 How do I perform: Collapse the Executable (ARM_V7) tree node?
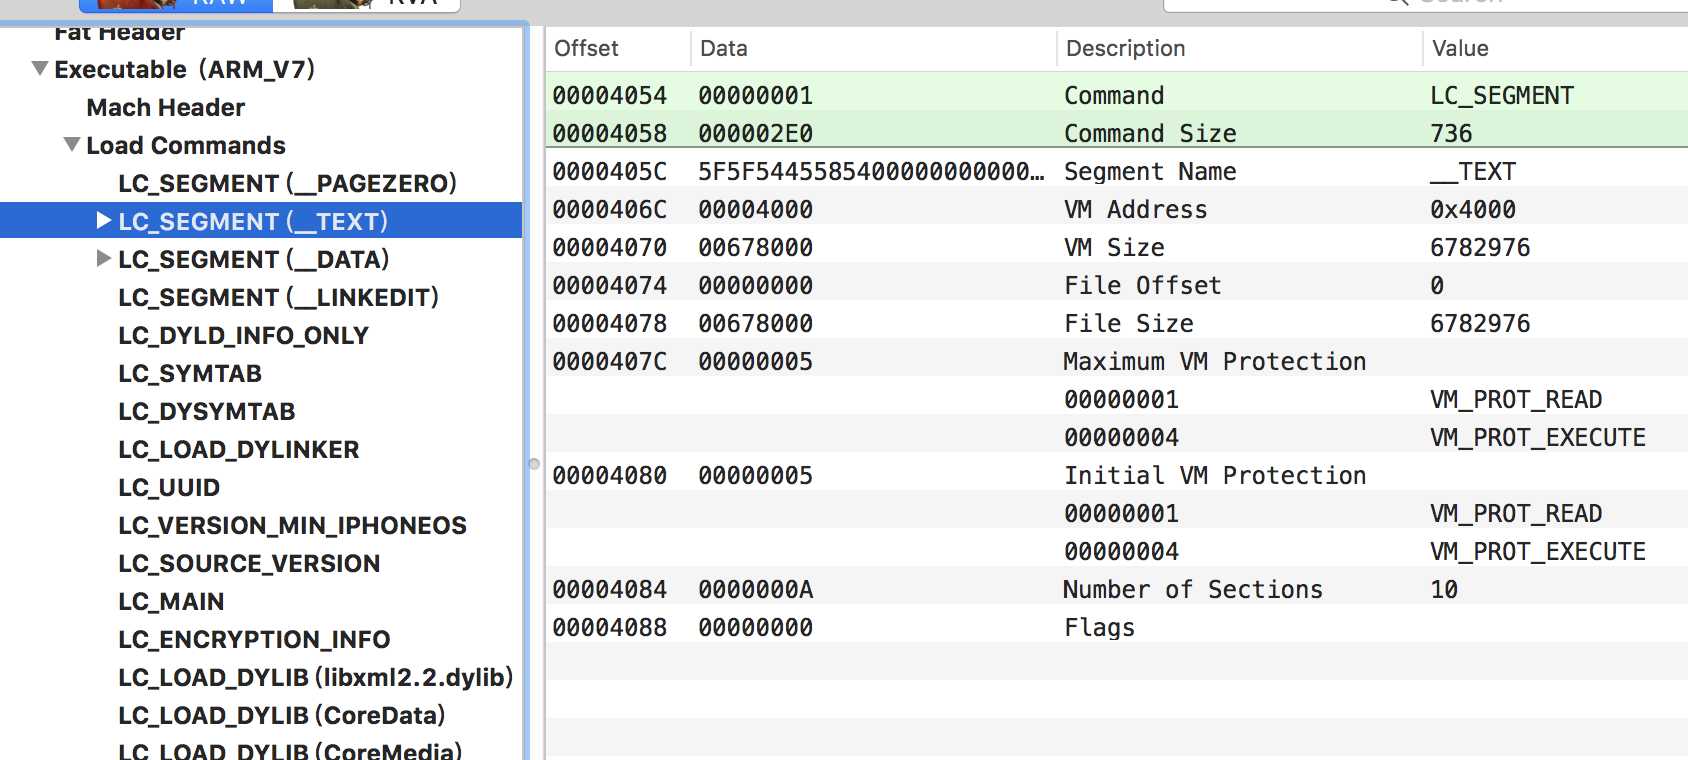pyautogui.click(x=40, y=69)
